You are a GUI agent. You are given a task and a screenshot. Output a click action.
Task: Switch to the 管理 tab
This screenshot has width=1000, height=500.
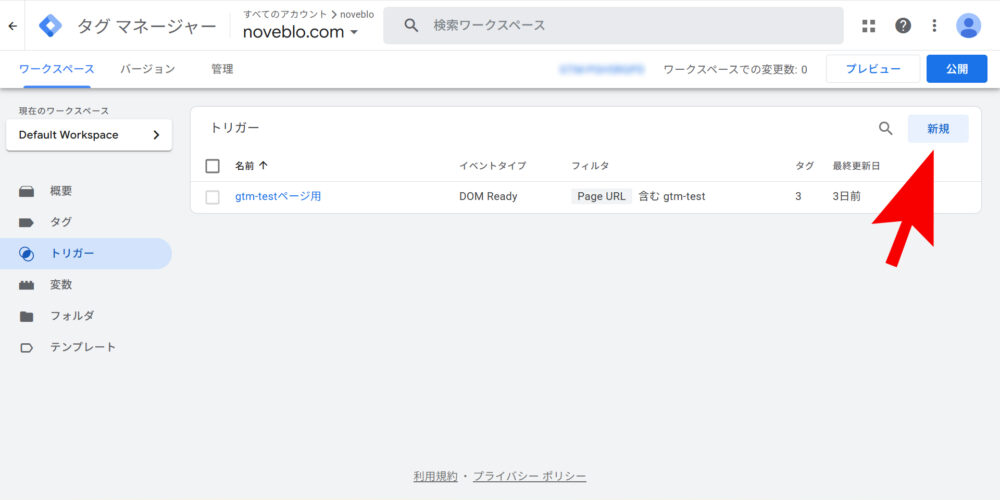click(222, 69)
